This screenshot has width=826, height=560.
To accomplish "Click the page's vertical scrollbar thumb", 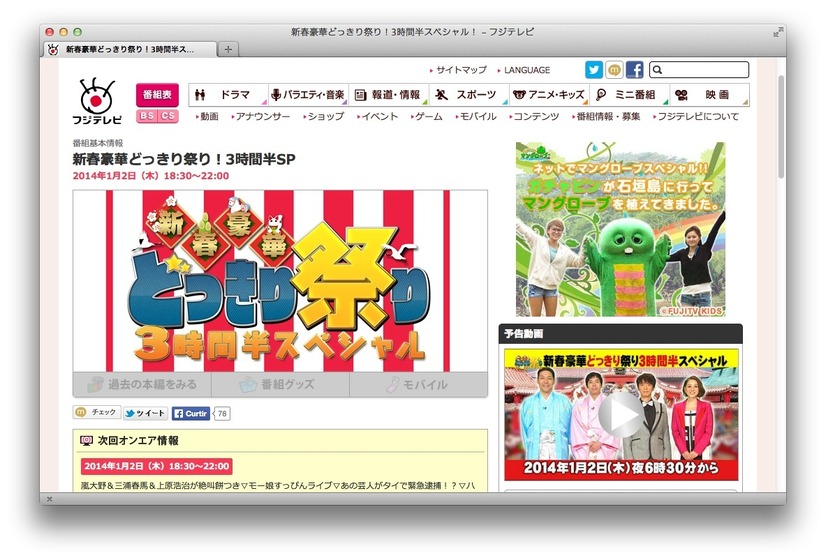I will click(781, 126).
